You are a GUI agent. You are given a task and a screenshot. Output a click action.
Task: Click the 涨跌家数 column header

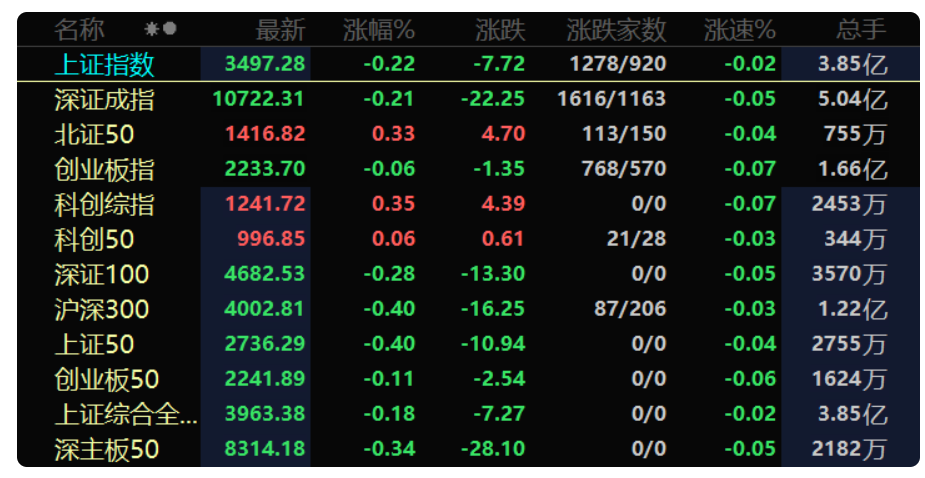click(x=616, y=30)
